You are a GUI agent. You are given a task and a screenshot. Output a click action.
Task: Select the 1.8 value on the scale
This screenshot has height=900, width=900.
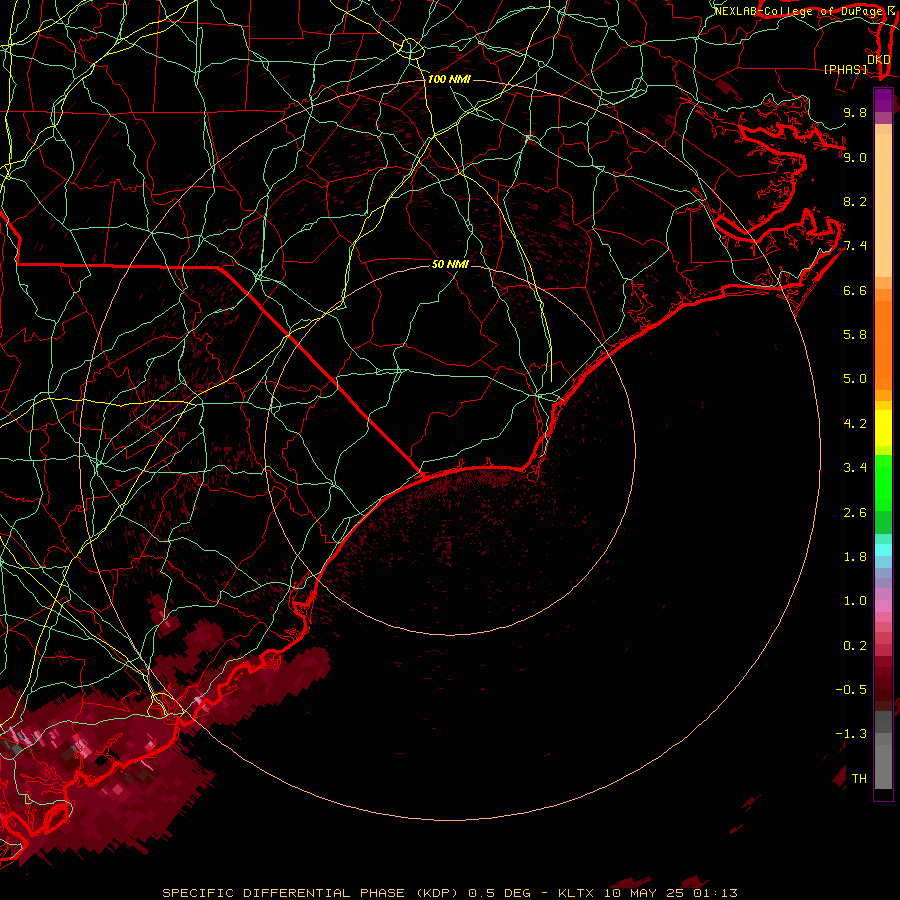coord(855,557)
